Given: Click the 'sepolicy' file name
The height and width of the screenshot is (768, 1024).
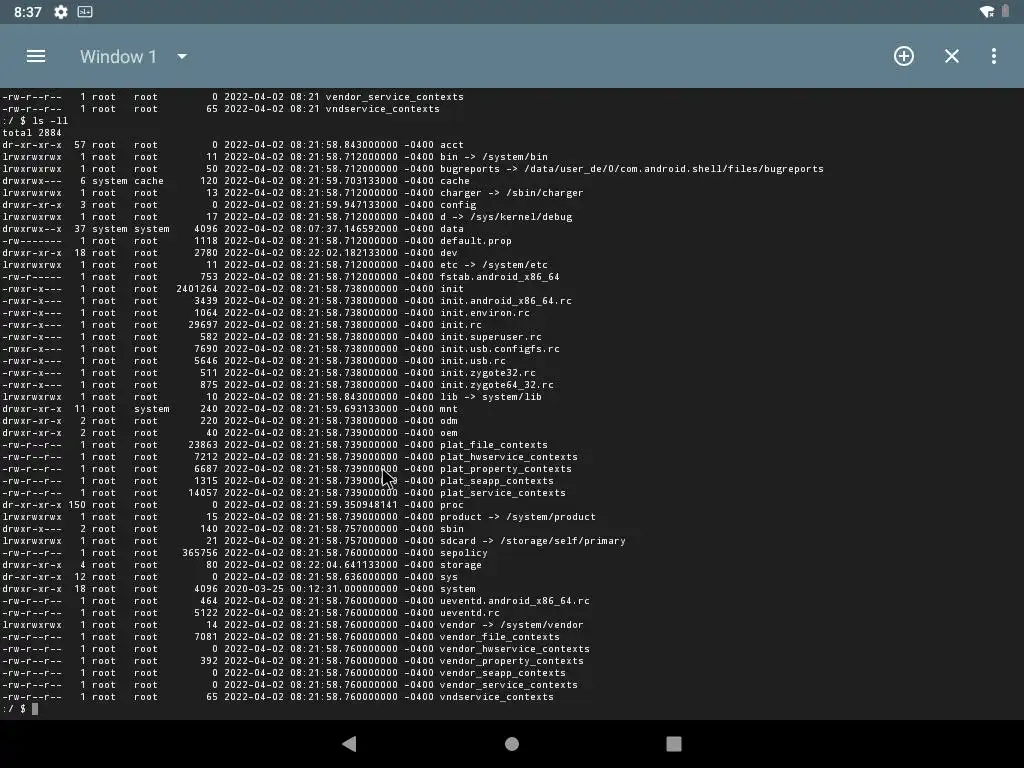Looking at the screenshot, I should click(464, 553).
